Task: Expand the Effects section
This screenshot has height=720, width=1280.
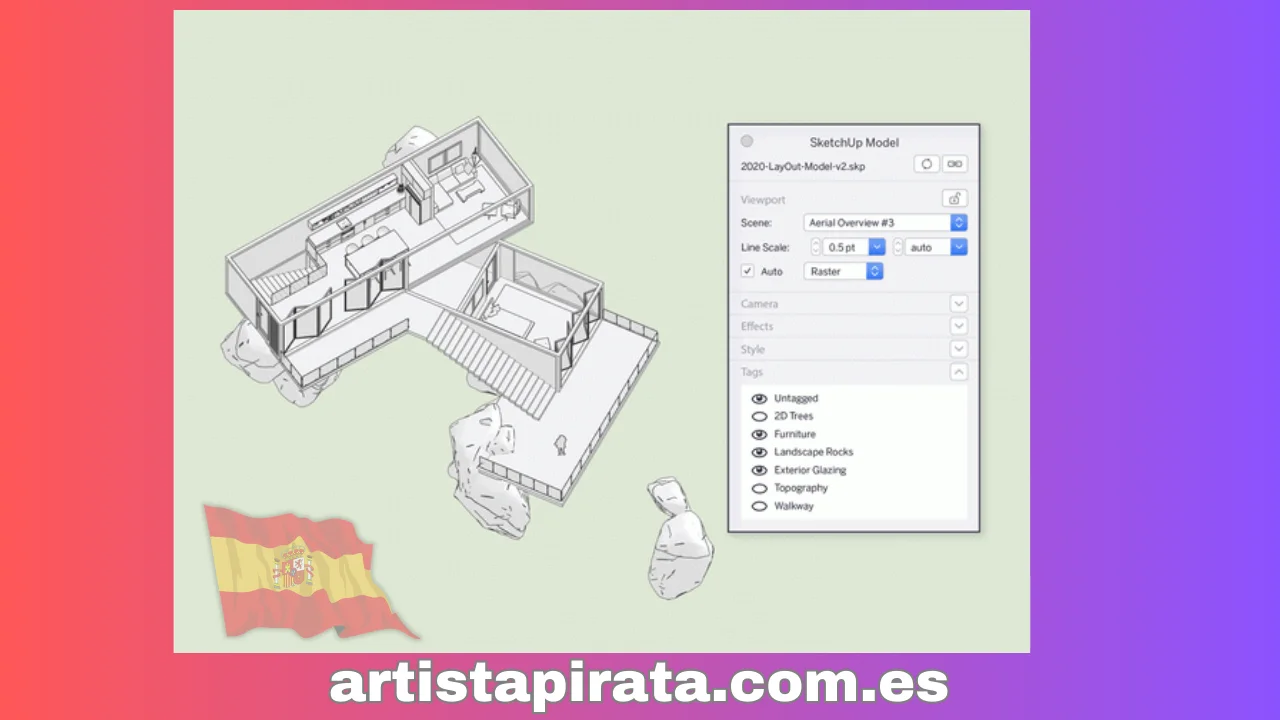Action: [958, 326]
